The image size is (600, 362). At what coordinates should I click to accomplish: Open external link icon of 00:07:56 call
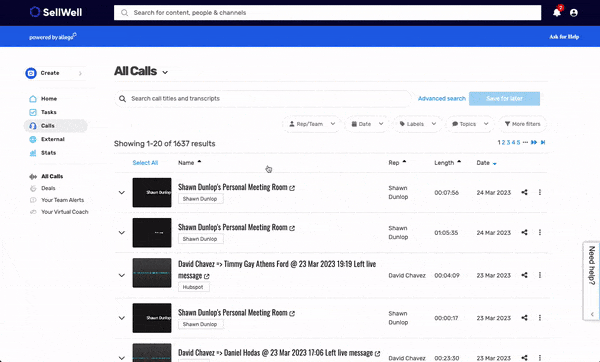click(292, 188)
